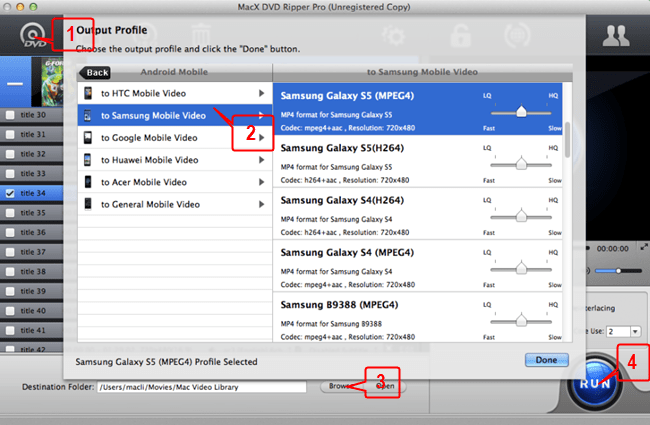Check the title 40 checkbox
Viewport: 650px width, 425px height.
pyautogui.click(x=10, y=311)
